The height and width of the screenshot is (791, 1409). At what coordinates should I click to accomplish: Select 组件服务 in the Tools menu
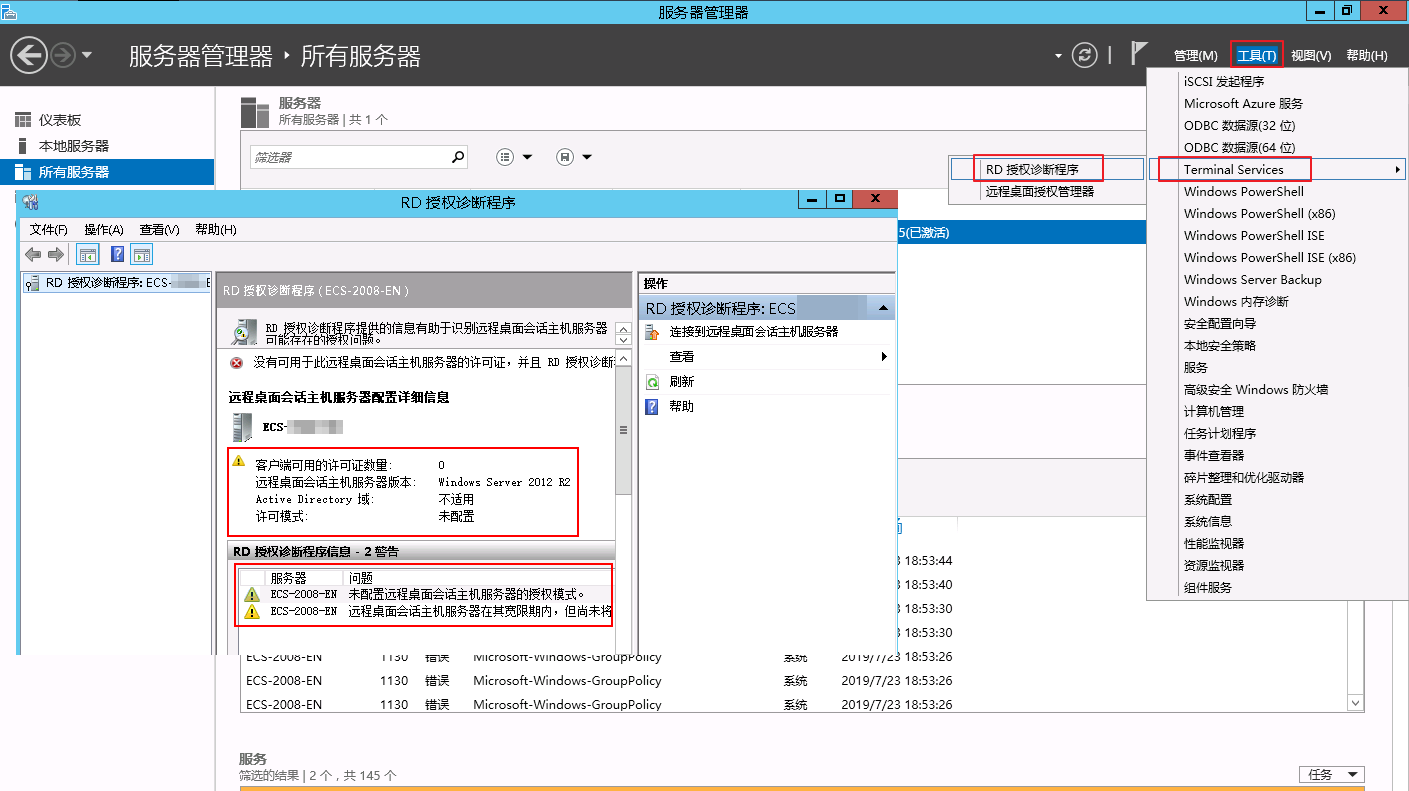[x=1208, y=588]
